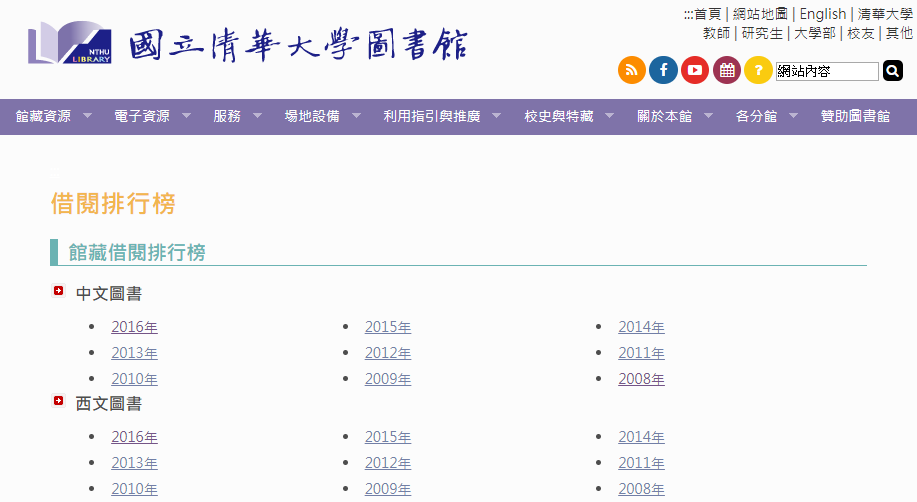Viewport: 917px width, 502px height.
Task: Open the 各分館 menu
Action: click(x=757, y=116)
